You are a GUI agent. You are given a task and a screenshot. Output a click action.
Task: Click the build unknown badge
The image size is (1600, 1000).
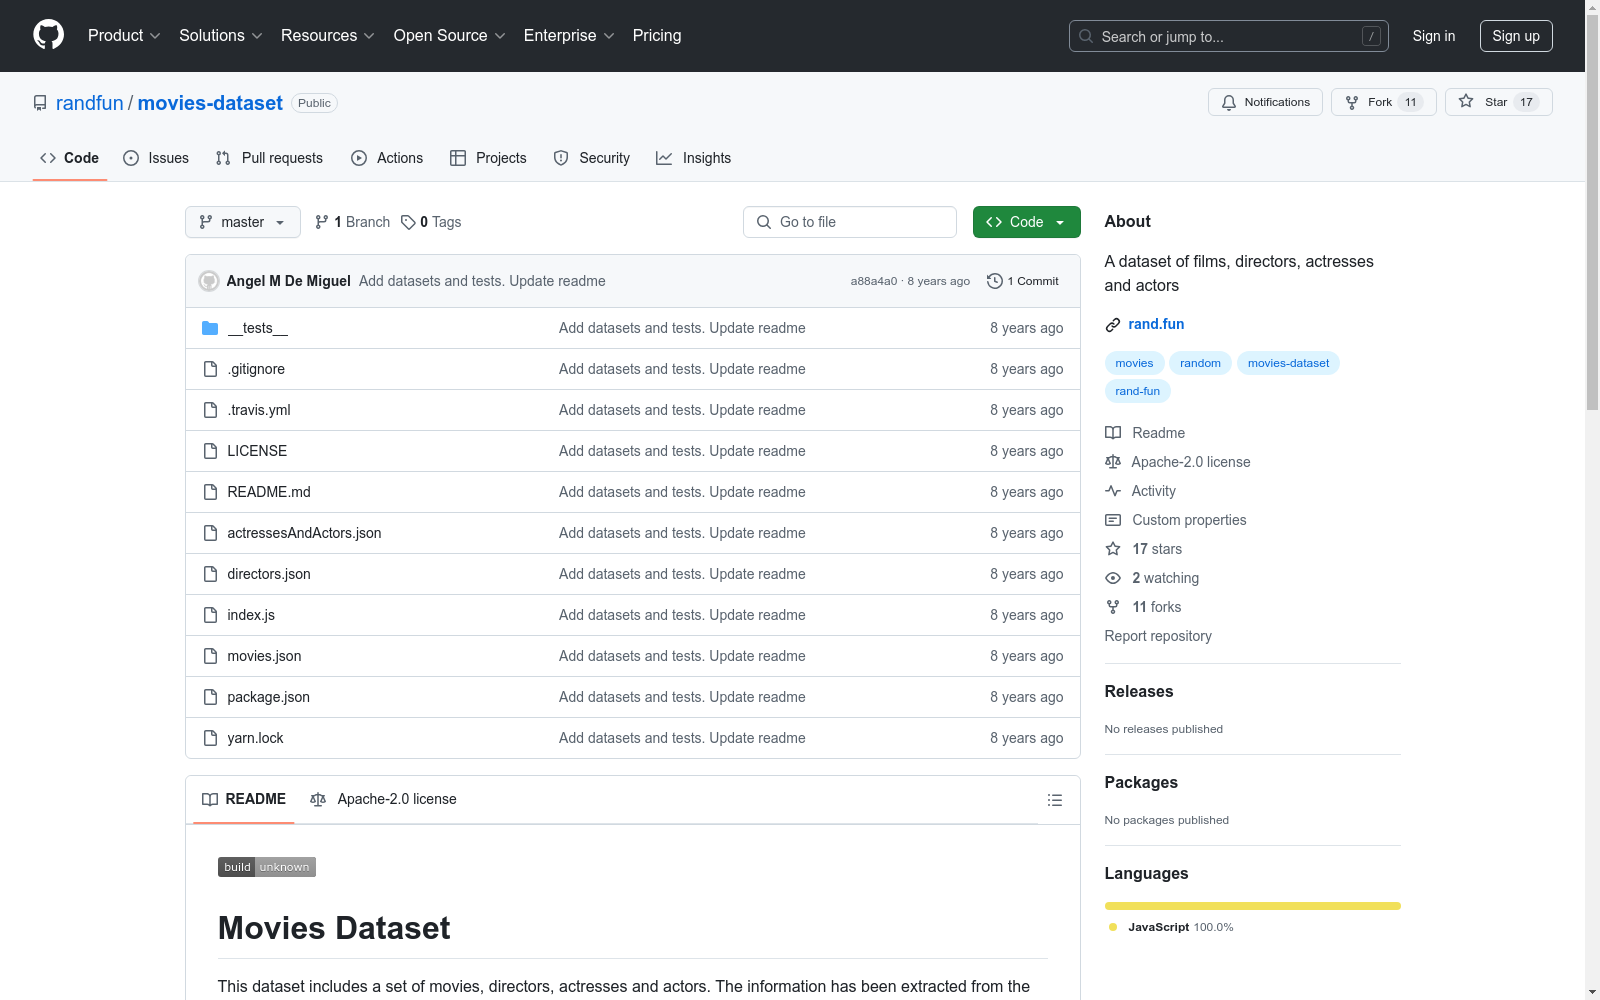click(267, 867)
